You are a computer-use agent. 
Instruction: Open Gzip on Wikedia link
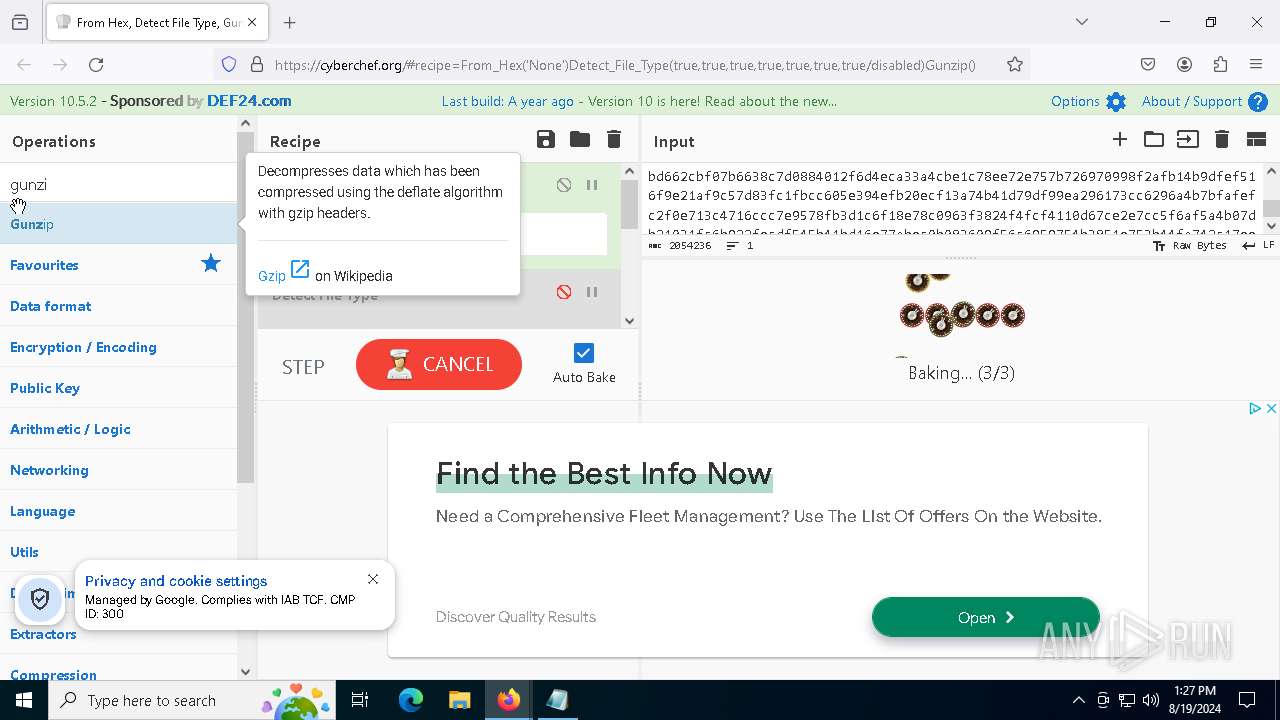click(284, 272)
